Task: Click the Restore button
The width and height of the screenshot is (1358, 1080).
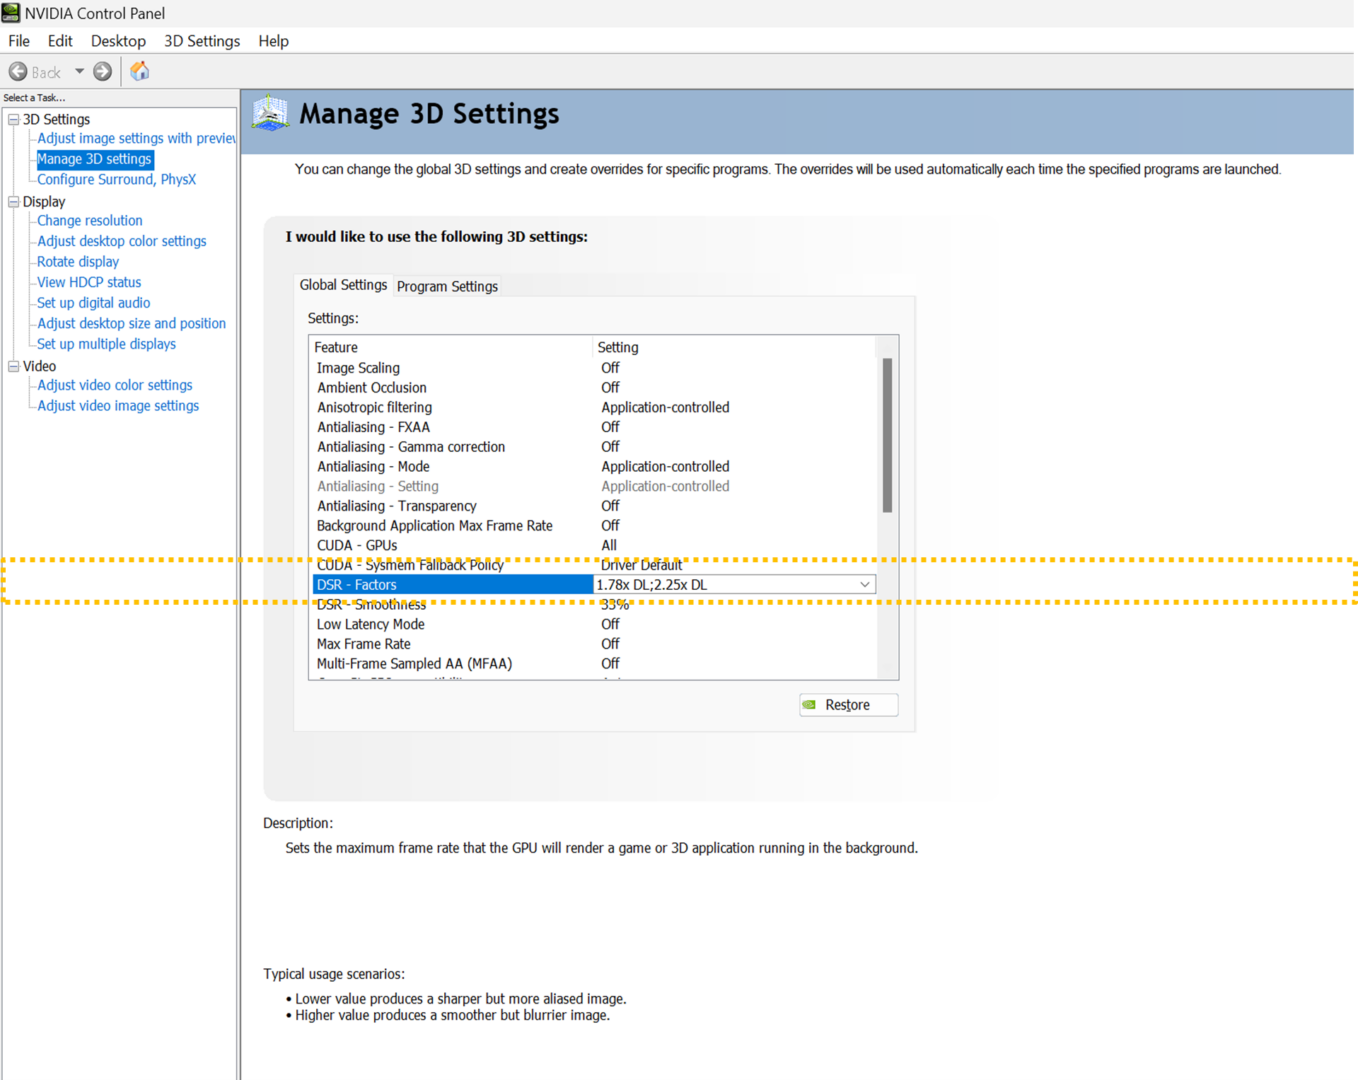Action: (x=848, y=705)
